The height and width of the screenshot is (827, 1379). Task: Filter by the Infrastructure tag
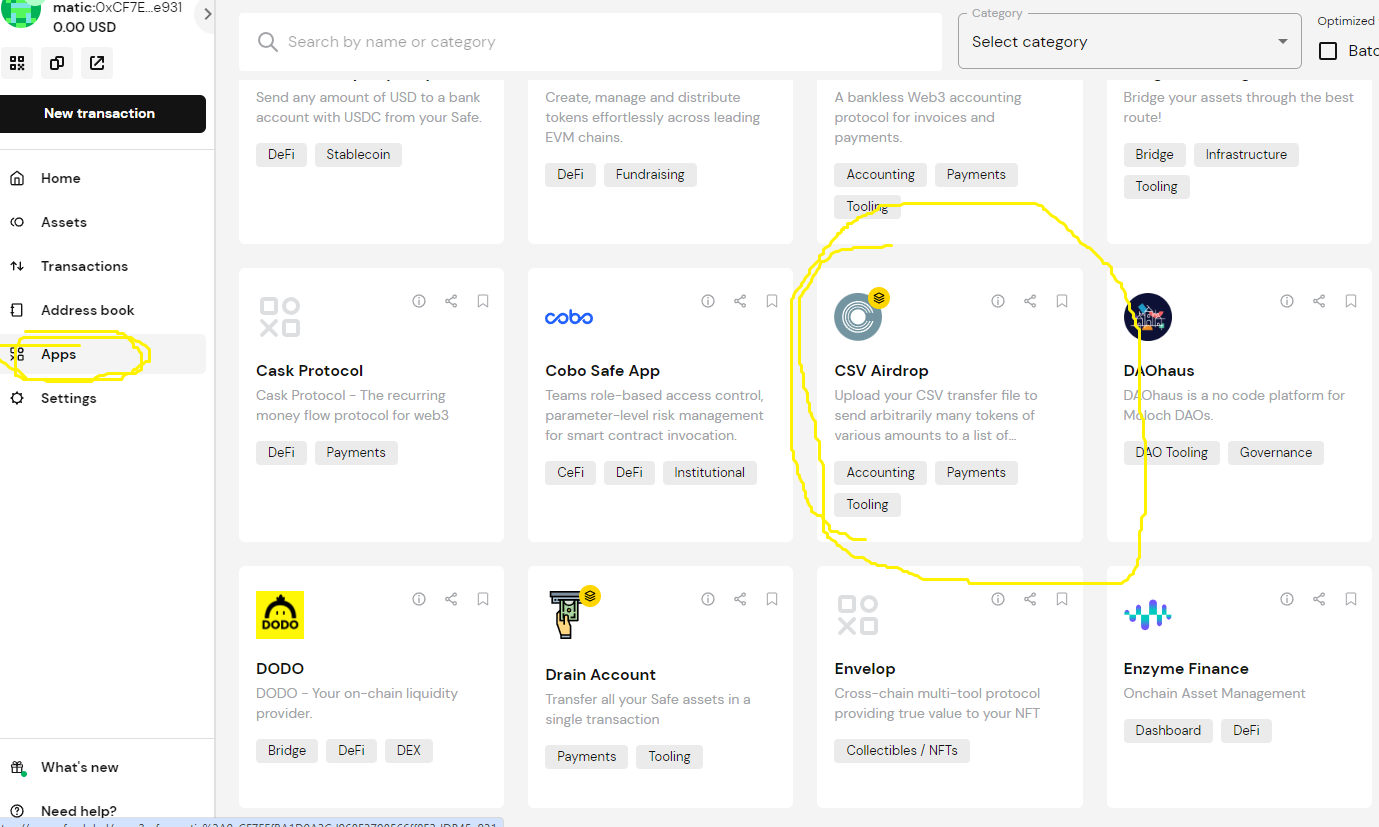tap(1246, 155)
